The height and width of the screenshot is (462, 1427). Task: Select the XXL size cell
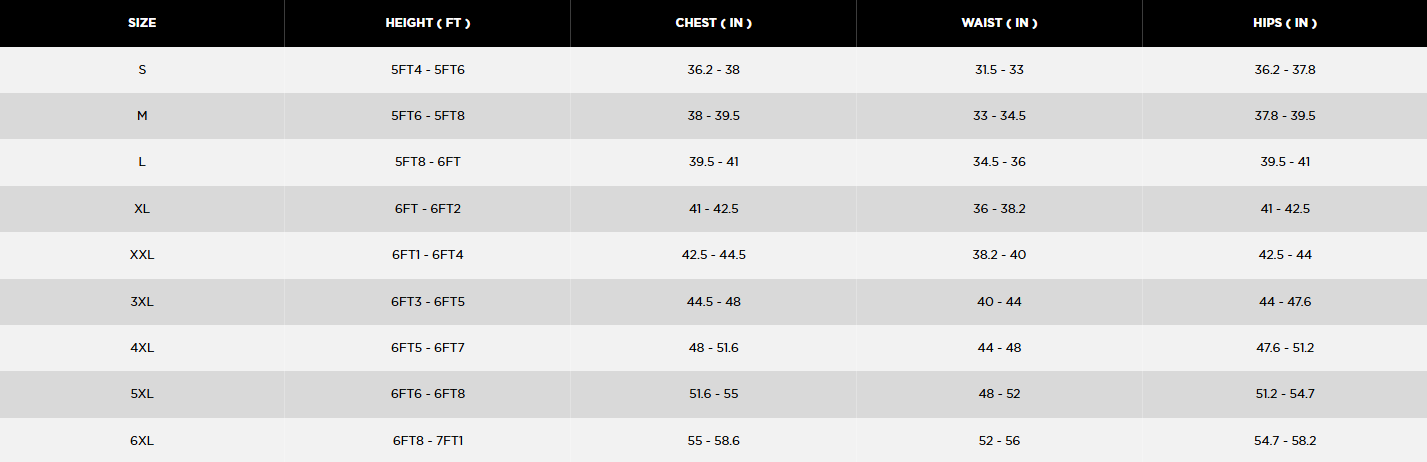(142, 255)
